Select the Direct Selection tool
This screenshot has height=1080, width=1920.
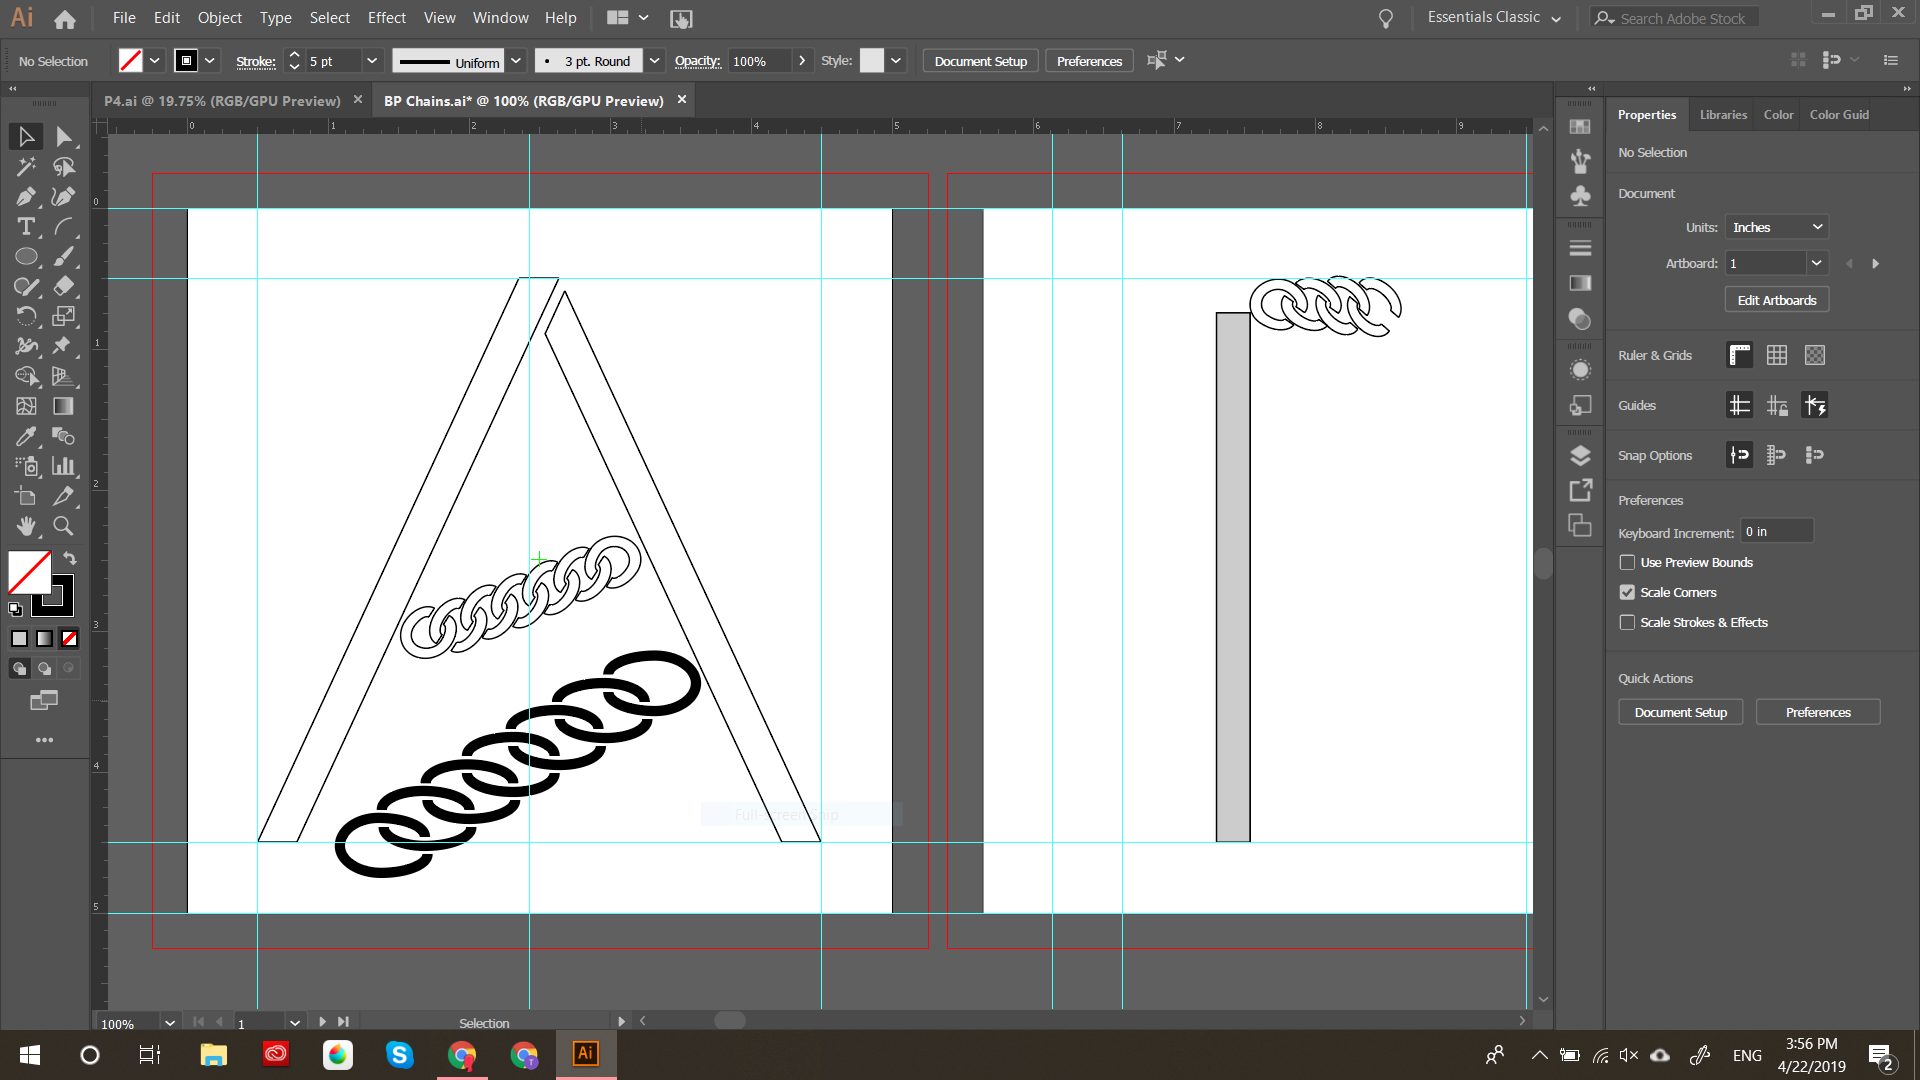pos(64,137)
